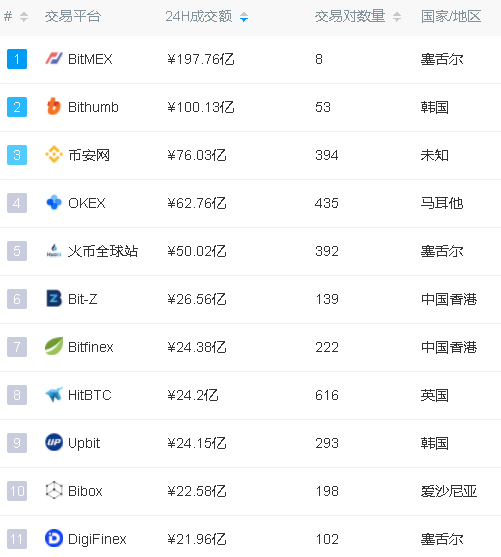Click rank badge number 11
Viewport: 501px width, 557px height.
coord(17,539)
